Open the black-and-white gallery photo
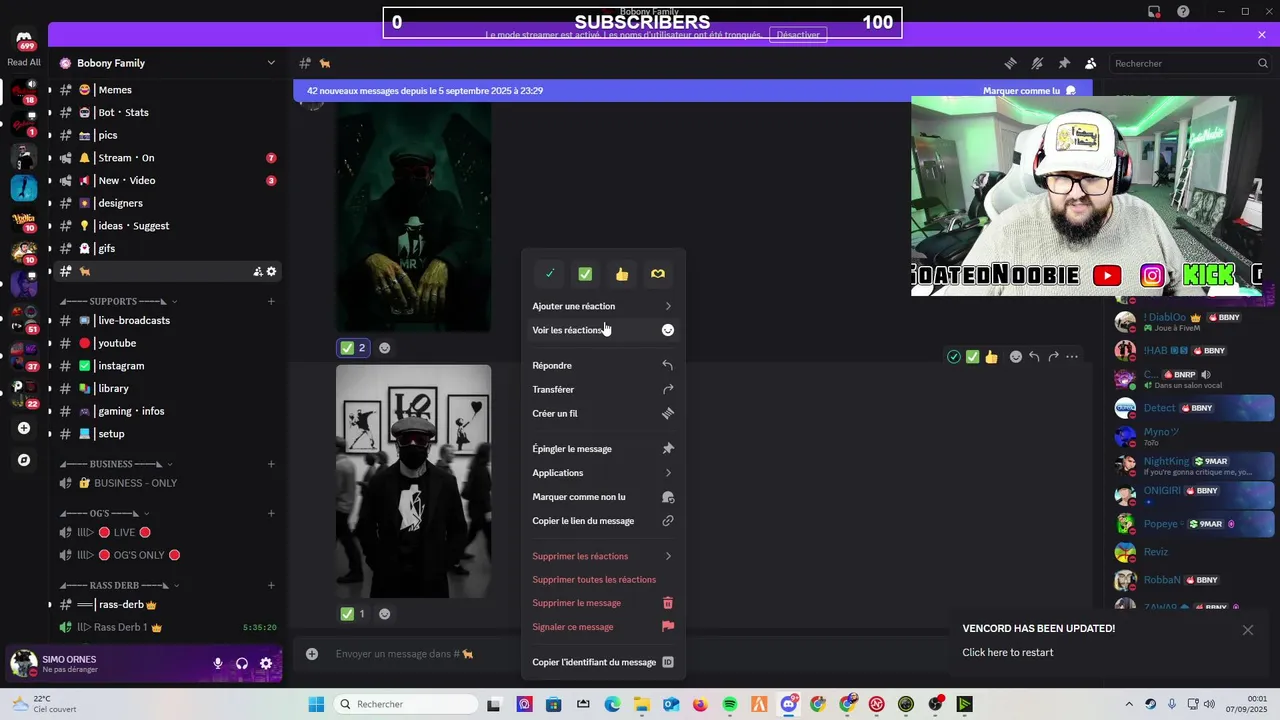The width and height of the screenshot is (1280, 720). click(x=413, y=481)
